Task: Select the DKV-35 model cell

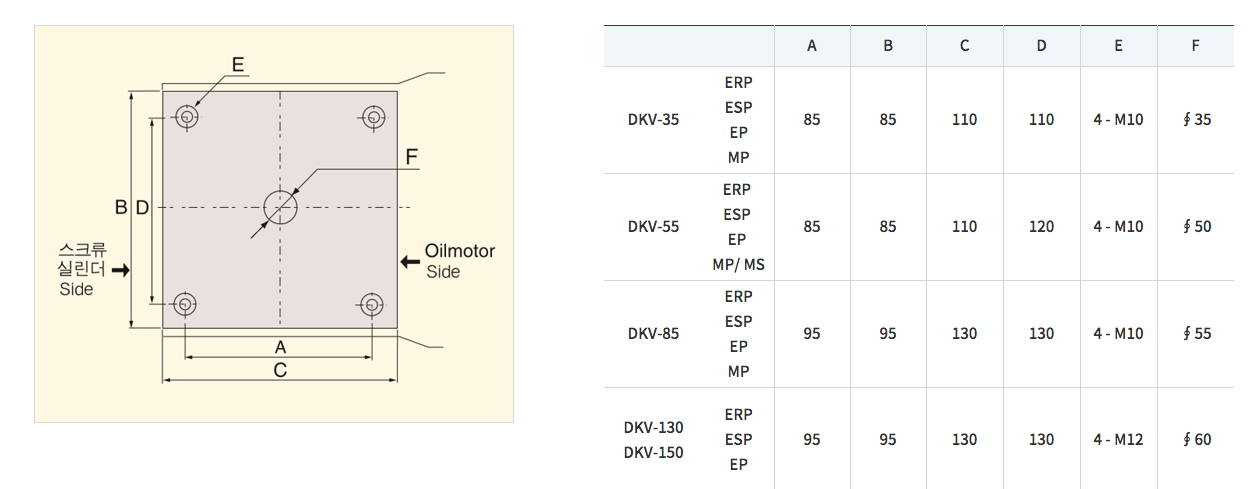Action: (653, 120)
